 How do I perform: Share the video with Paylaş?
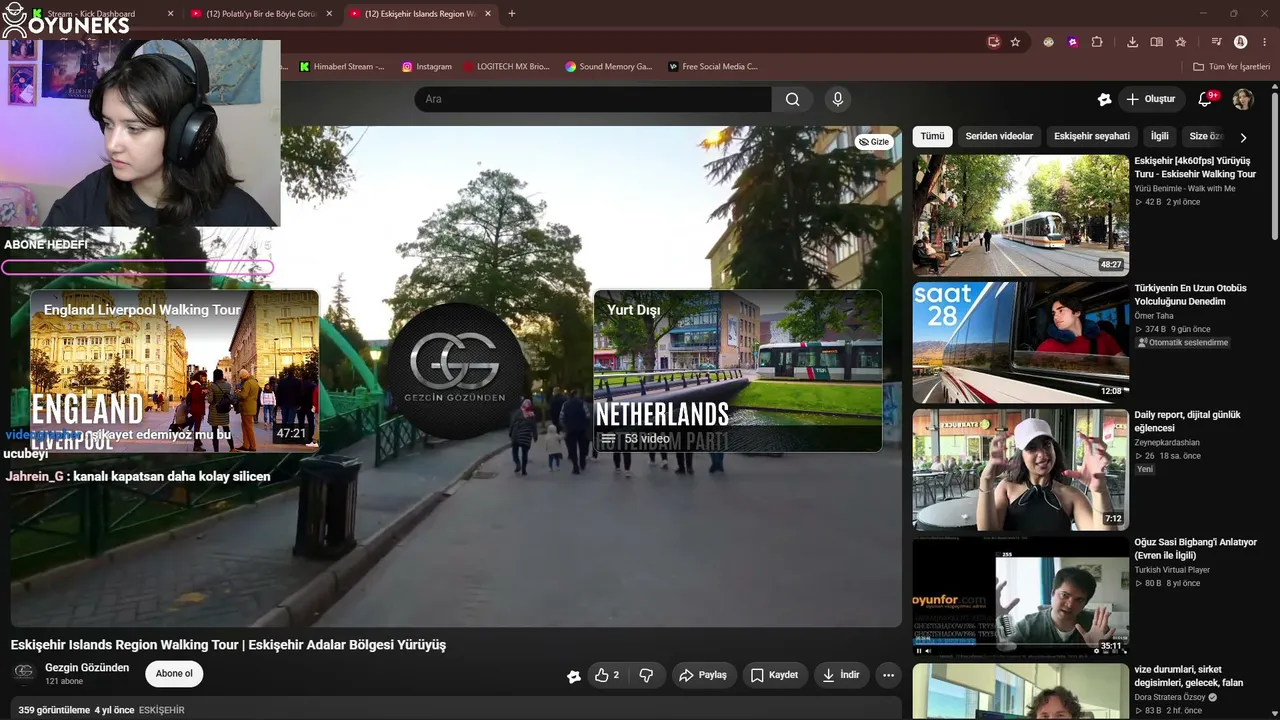pos(704,675)
